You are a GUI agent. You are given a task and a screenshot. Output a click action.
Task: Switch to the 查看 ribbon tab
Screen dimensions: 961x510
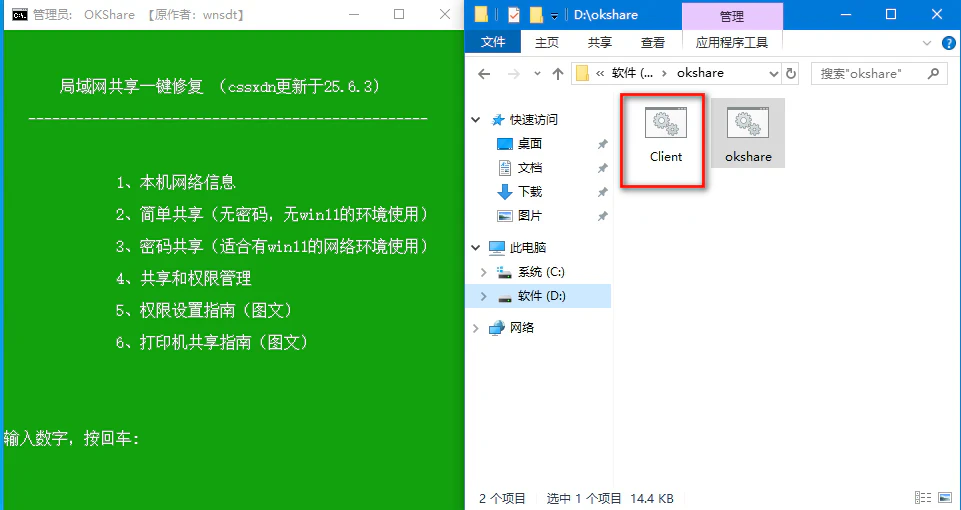point(652,42)
